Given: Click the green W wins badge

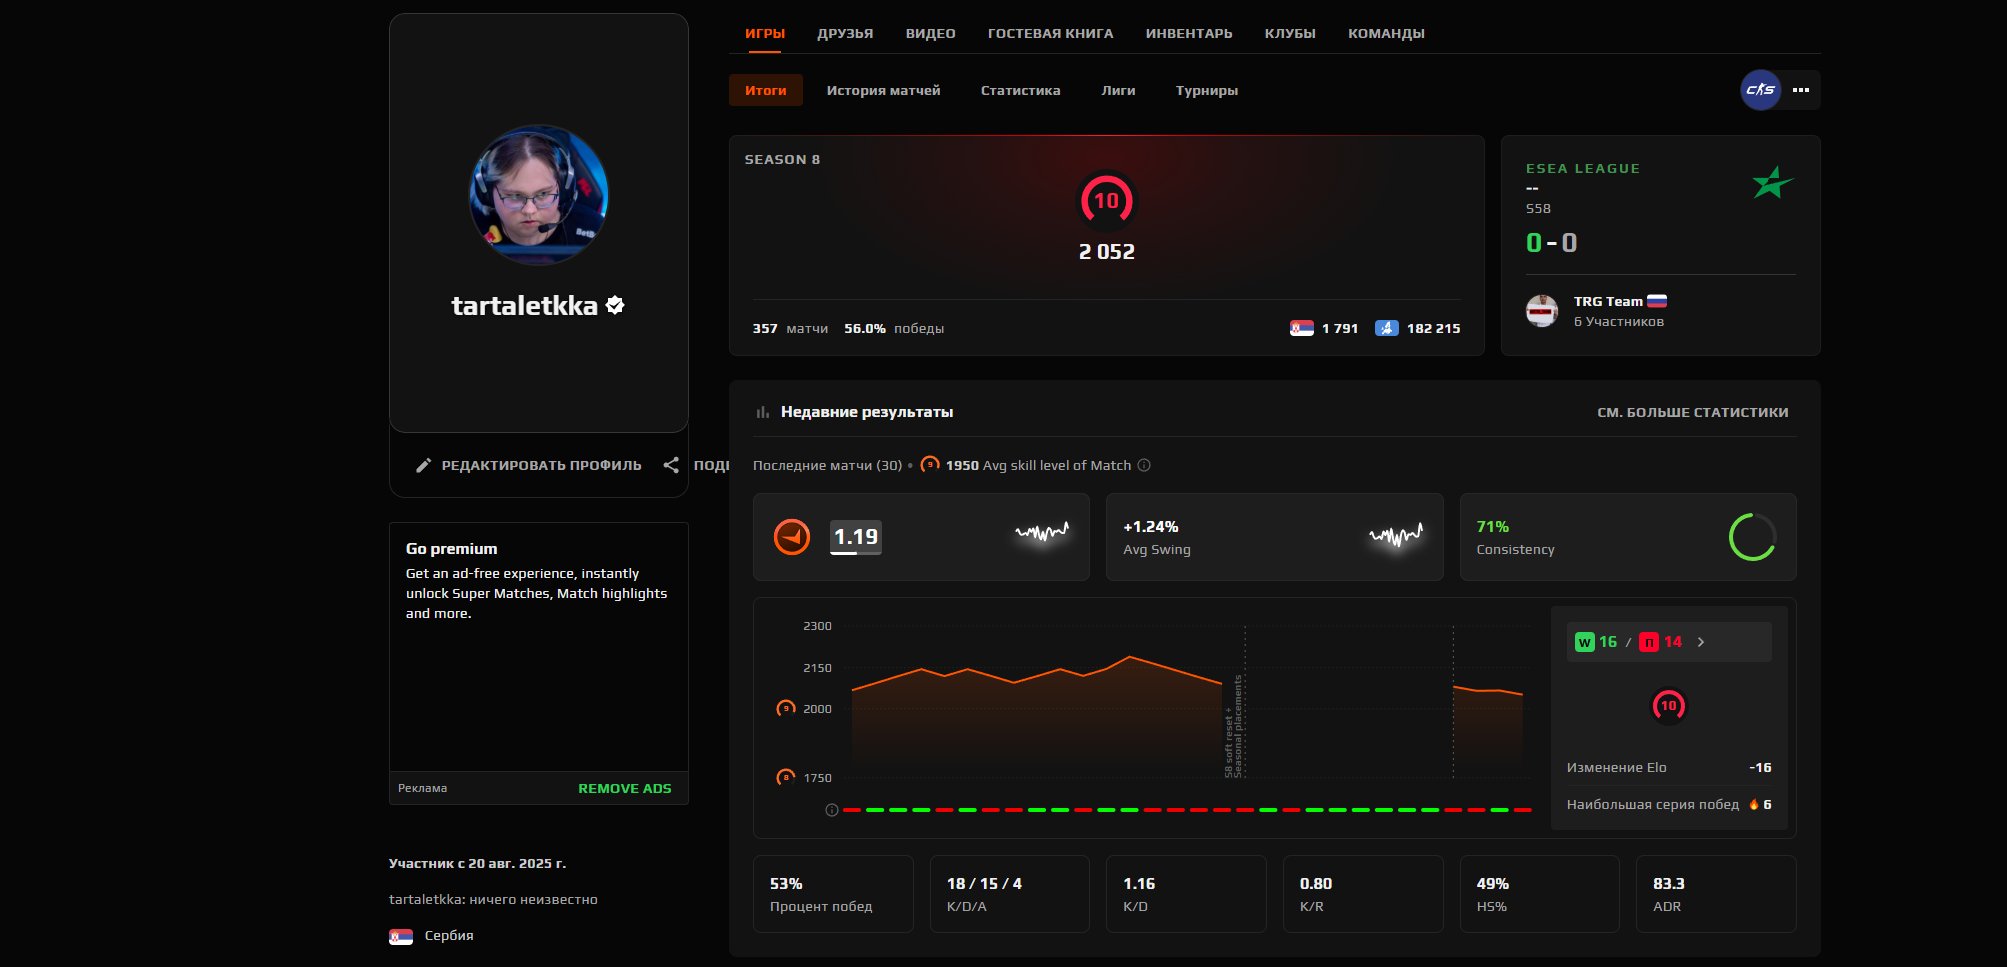Looking at the screenshot, I should 1585,642.
